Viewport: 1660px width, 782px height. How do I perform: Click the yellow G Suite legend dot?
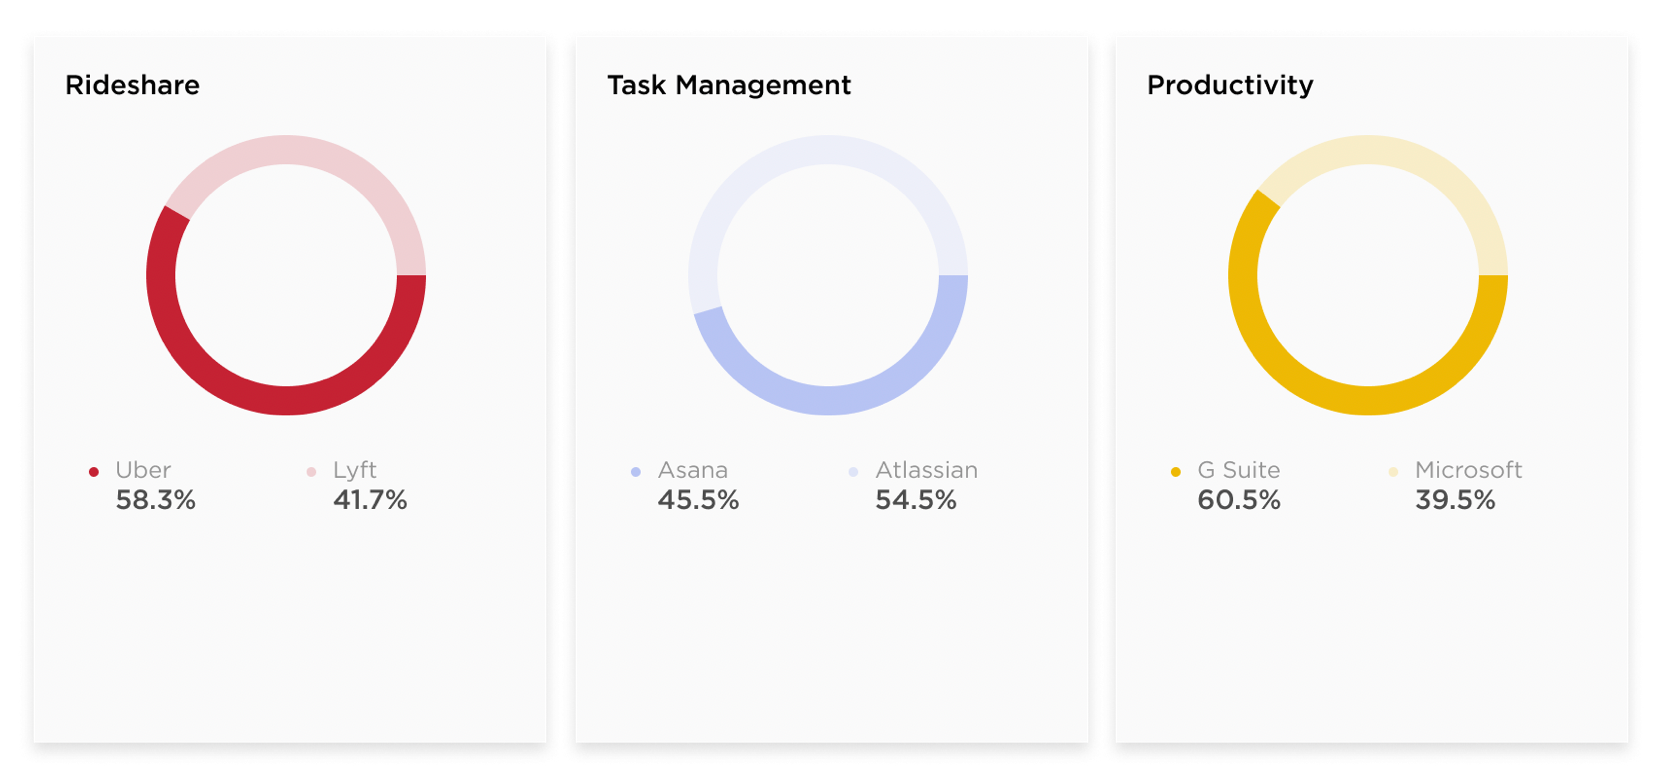tap(1176, 472)
